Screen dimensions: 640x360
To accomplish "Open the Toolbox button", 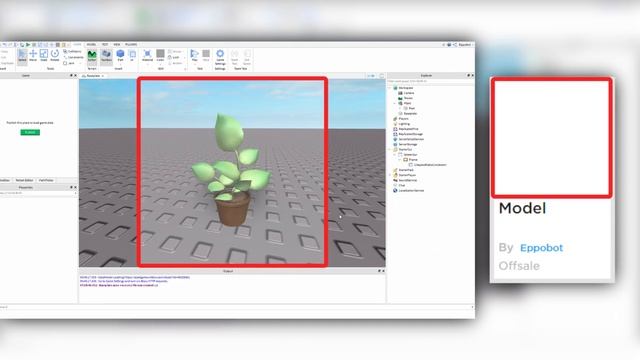I will (x=106, y=56).
